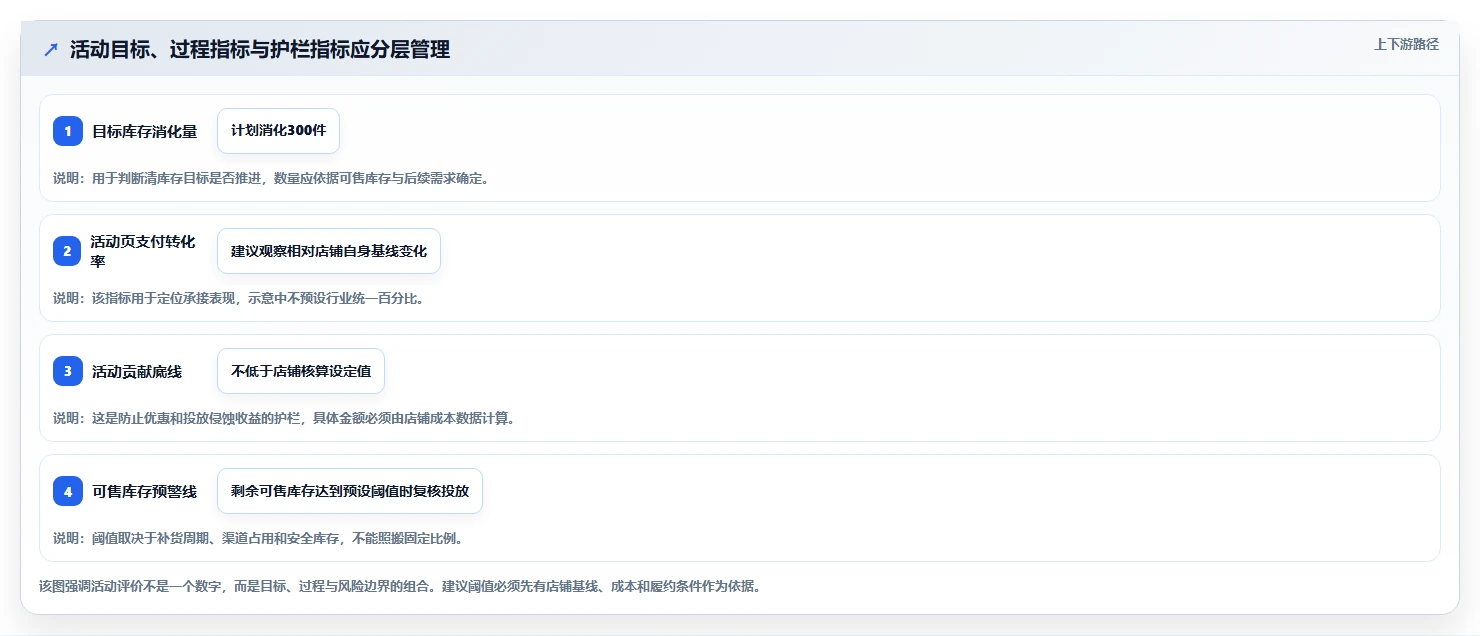Click the note starting 说明：该指标用于定位承接表现

(239, 298)
